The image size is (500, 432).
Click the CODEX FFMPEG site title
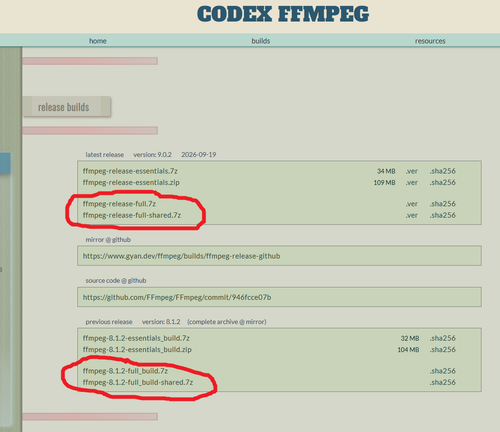click(283, 14)
